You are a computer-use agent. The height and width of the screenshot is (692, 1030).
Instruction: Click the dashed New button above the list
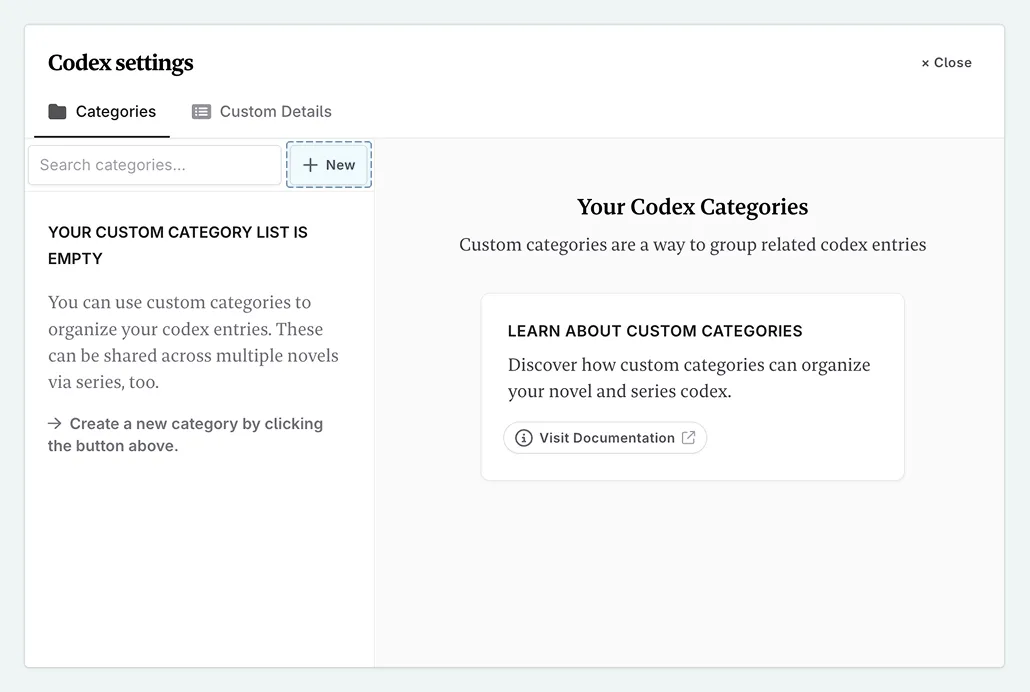click(329, 164)
